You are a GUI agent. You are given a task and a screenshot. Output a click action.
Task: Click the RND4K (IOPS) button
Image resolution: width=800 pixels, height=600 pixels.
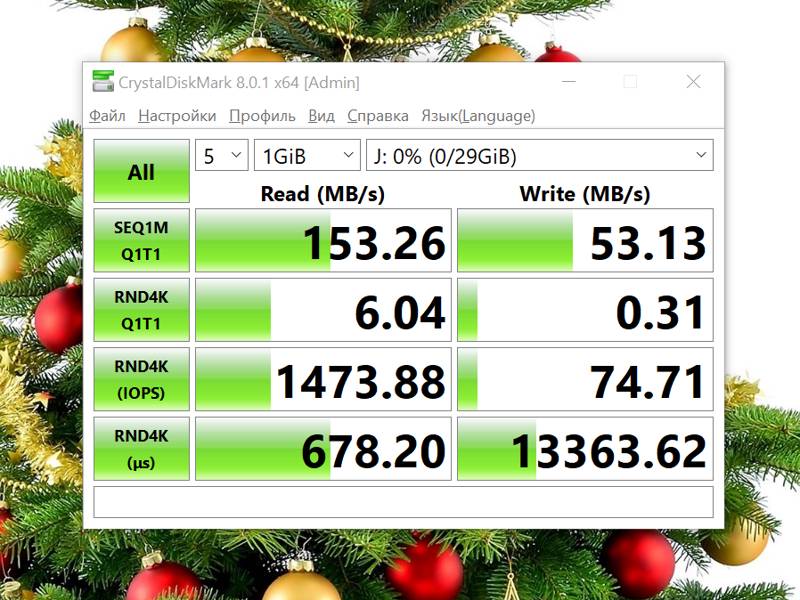click(x=141, y=380)
